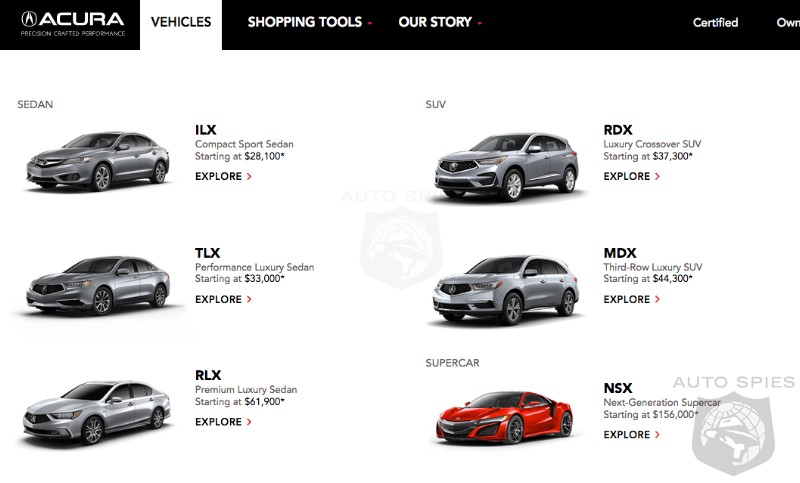Select the red NSX supercar image

pos(504,417)
